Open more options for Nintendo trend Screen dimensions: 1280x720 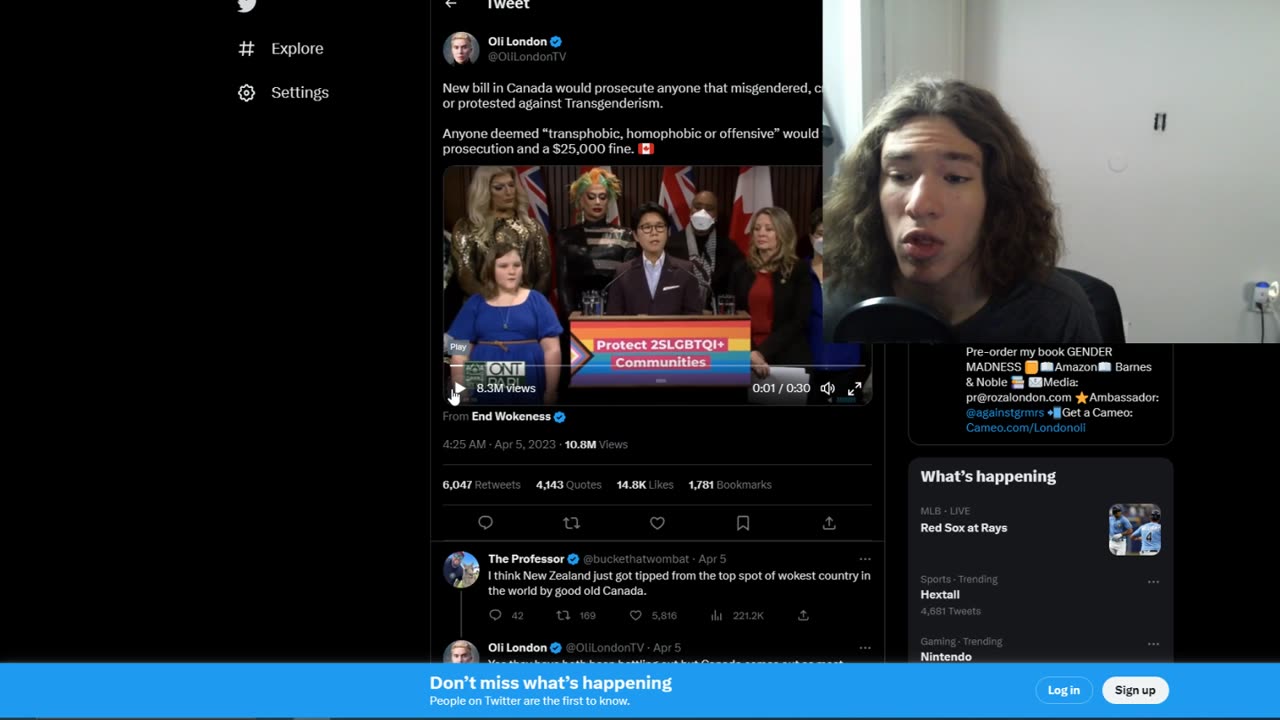[1153, 644]
